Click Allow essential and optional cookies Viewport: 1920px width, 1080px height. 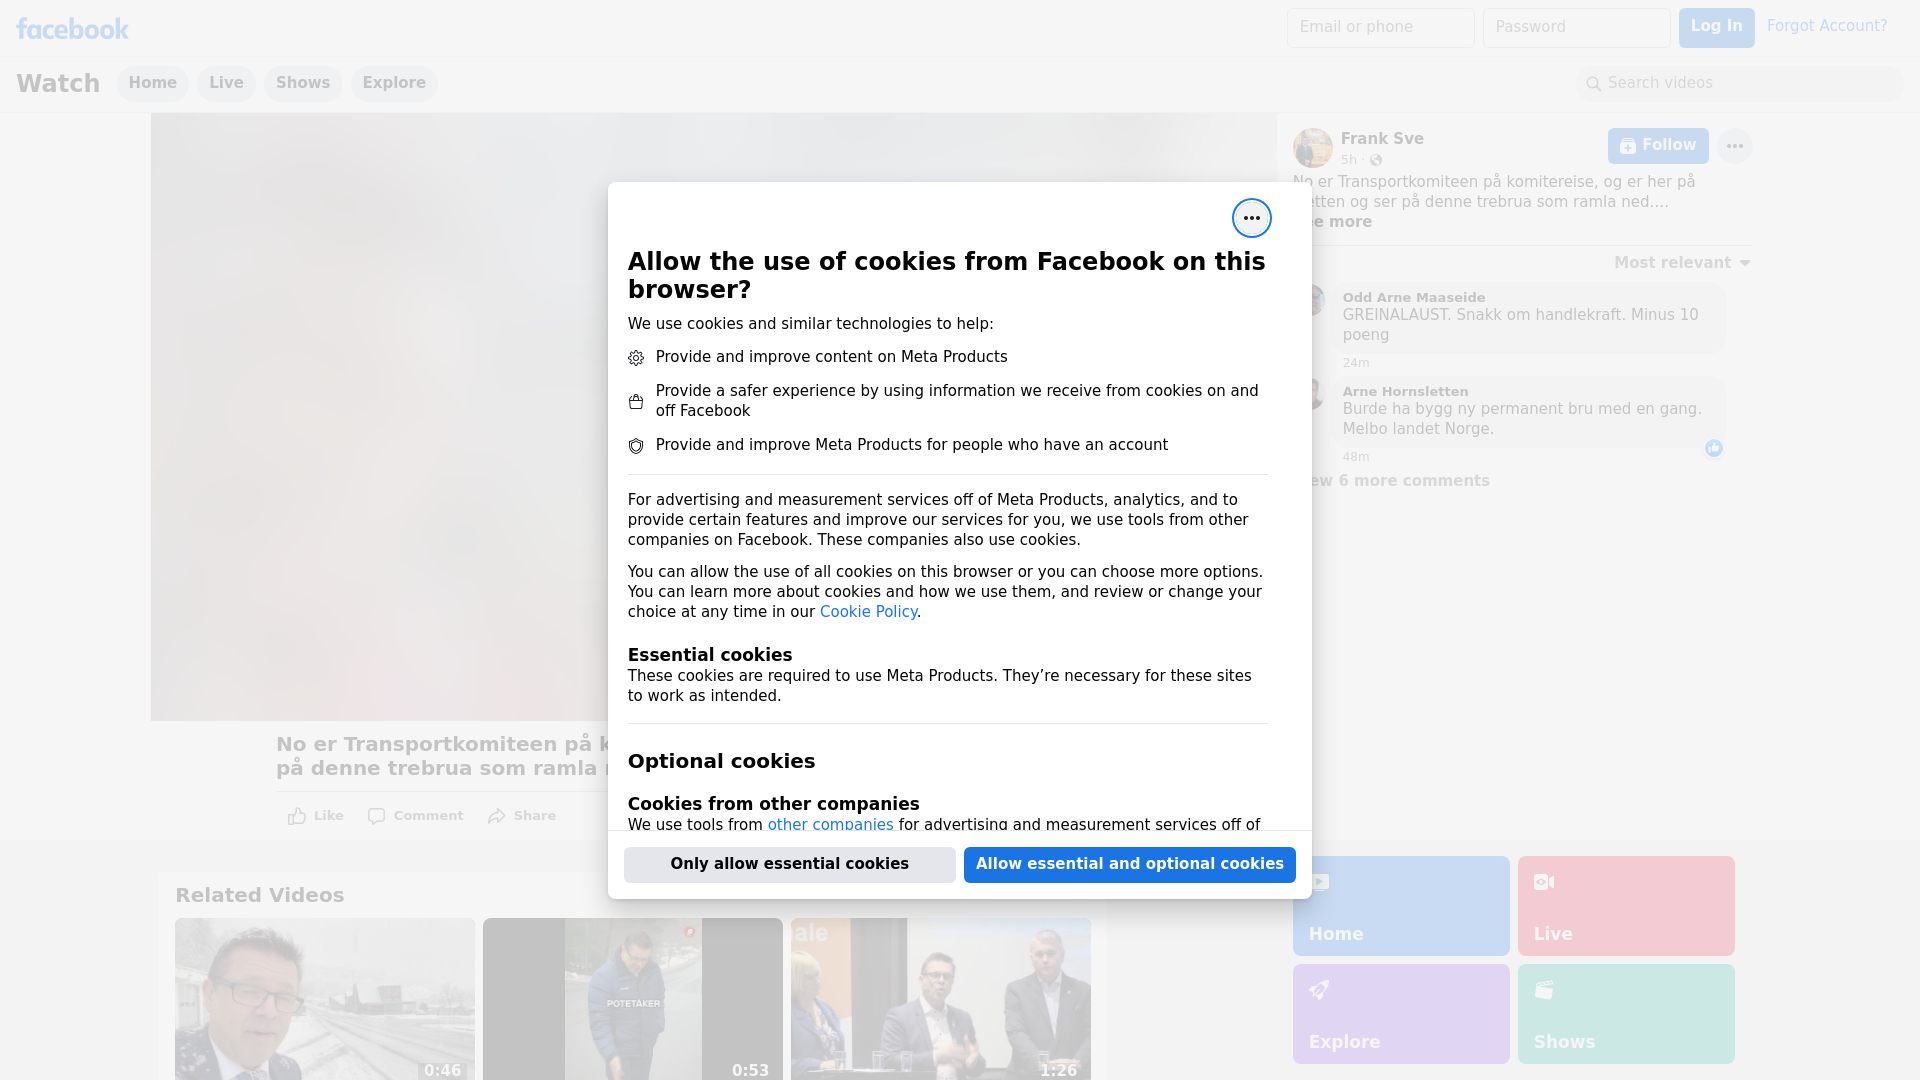coord(1130,864)
